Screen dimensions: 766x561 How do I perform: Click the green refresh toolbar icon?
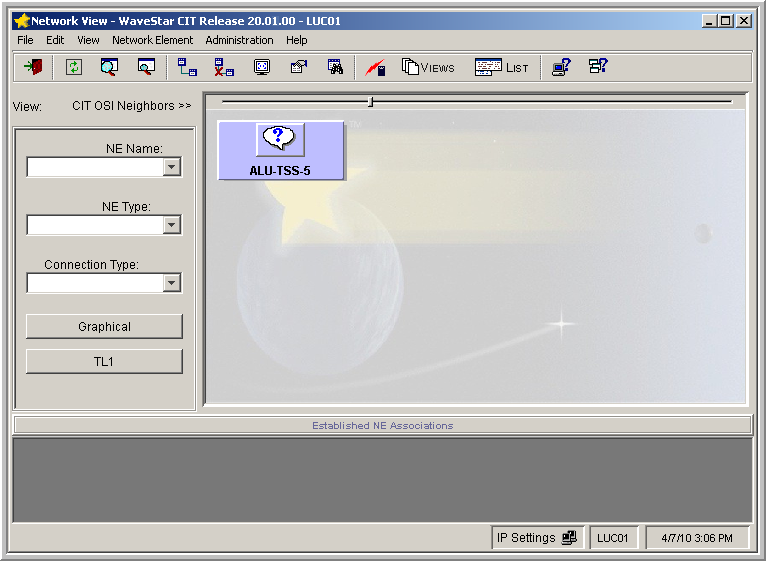coord(73,67)
